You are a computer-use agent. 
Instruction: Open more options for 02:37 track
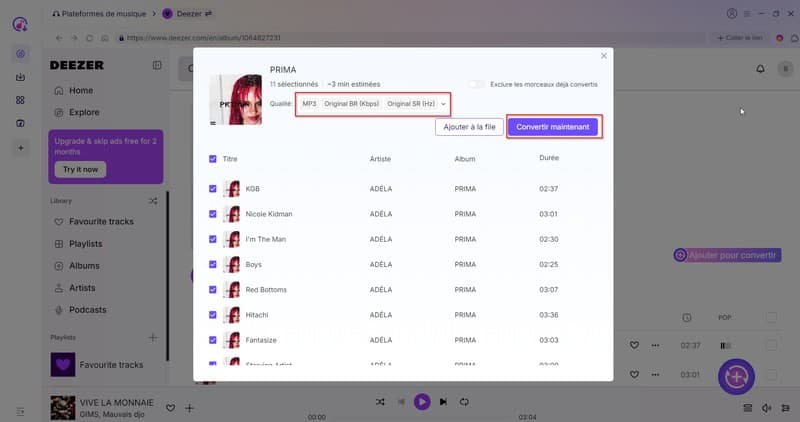[x=655, y=345]
